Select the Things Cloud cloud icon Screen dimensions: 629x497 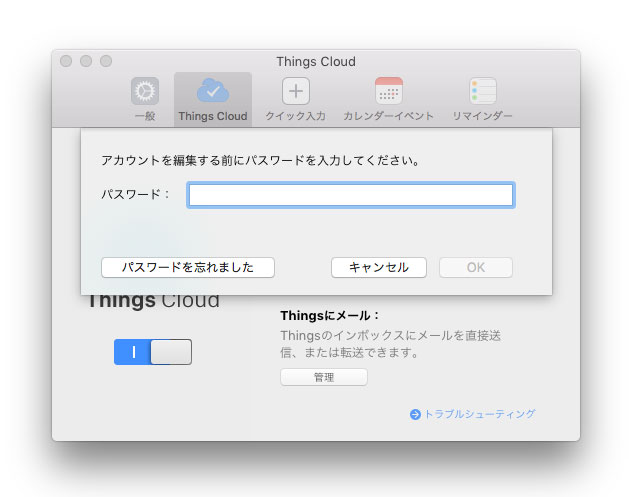coord(213,90)
